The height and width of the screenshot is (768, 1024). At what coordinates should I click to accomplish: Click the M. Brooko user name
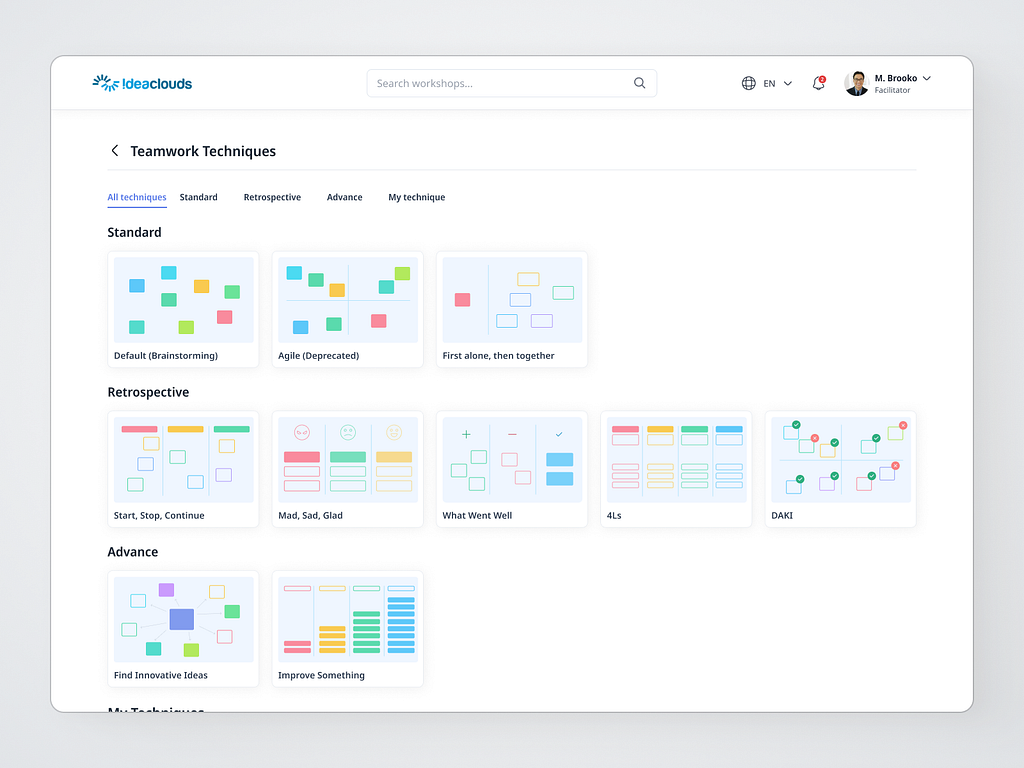click(896, 78)
